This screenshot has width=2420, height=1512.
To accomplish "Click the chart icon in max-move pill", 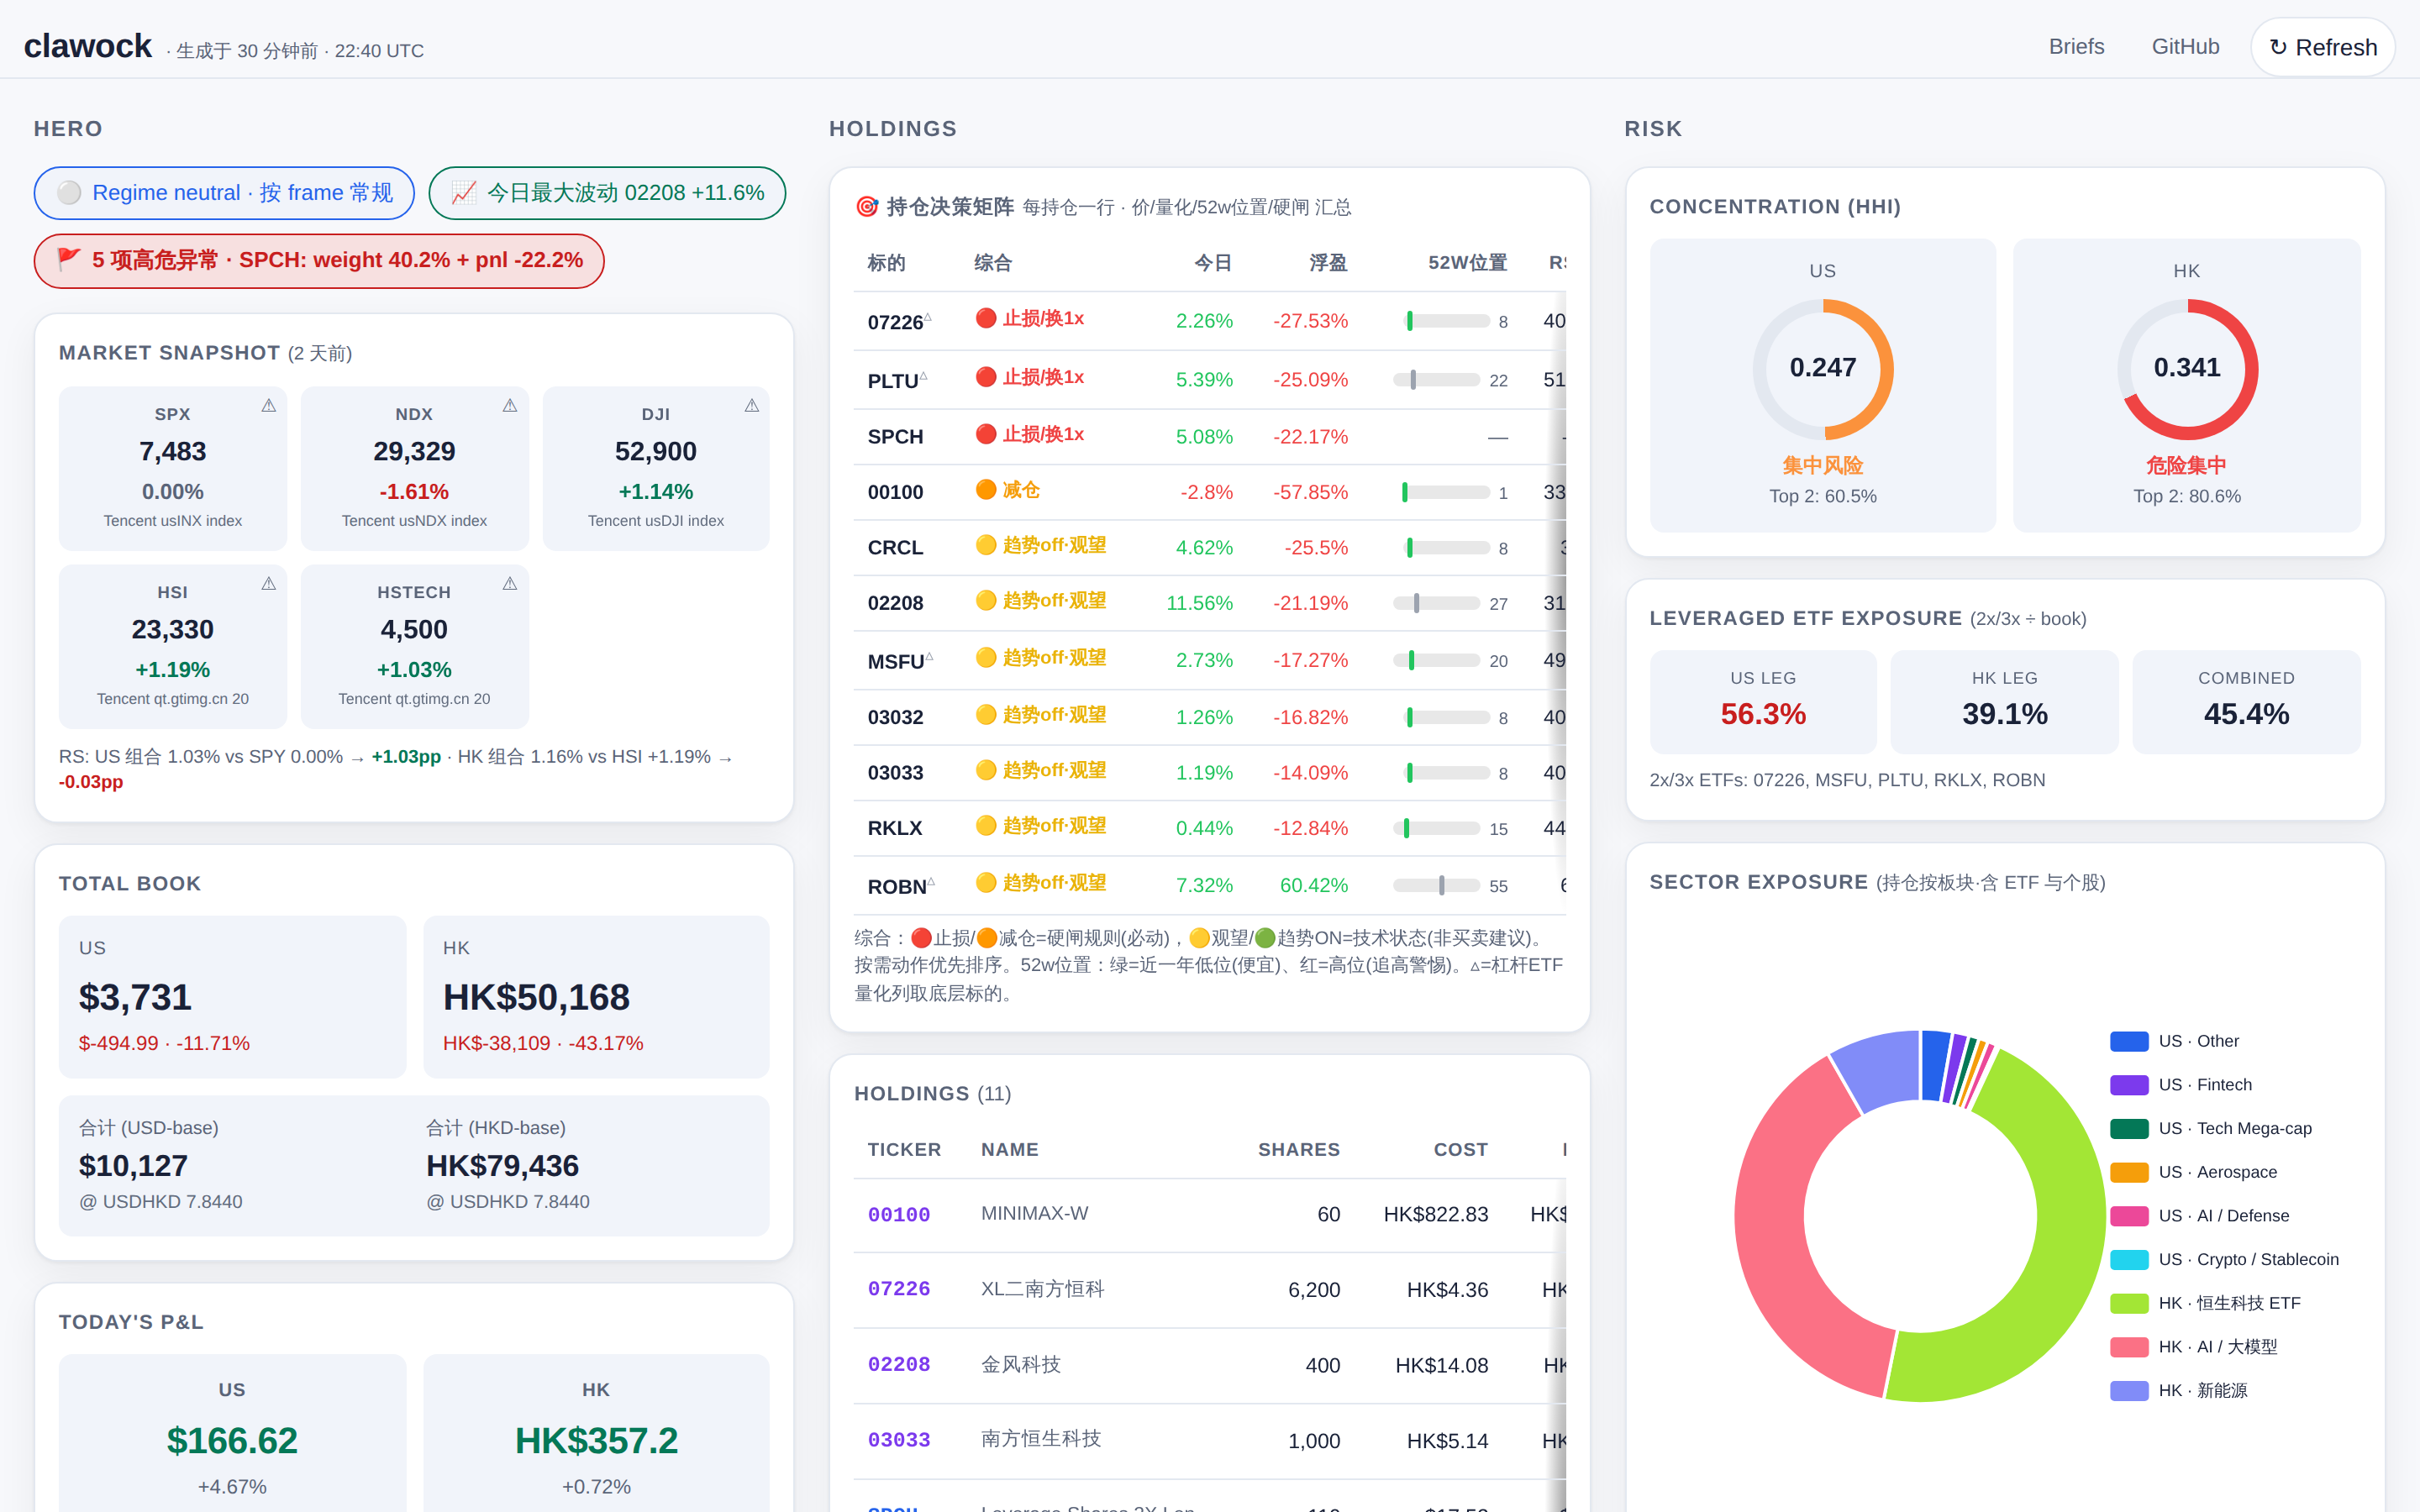I will [x=464, y=193].
